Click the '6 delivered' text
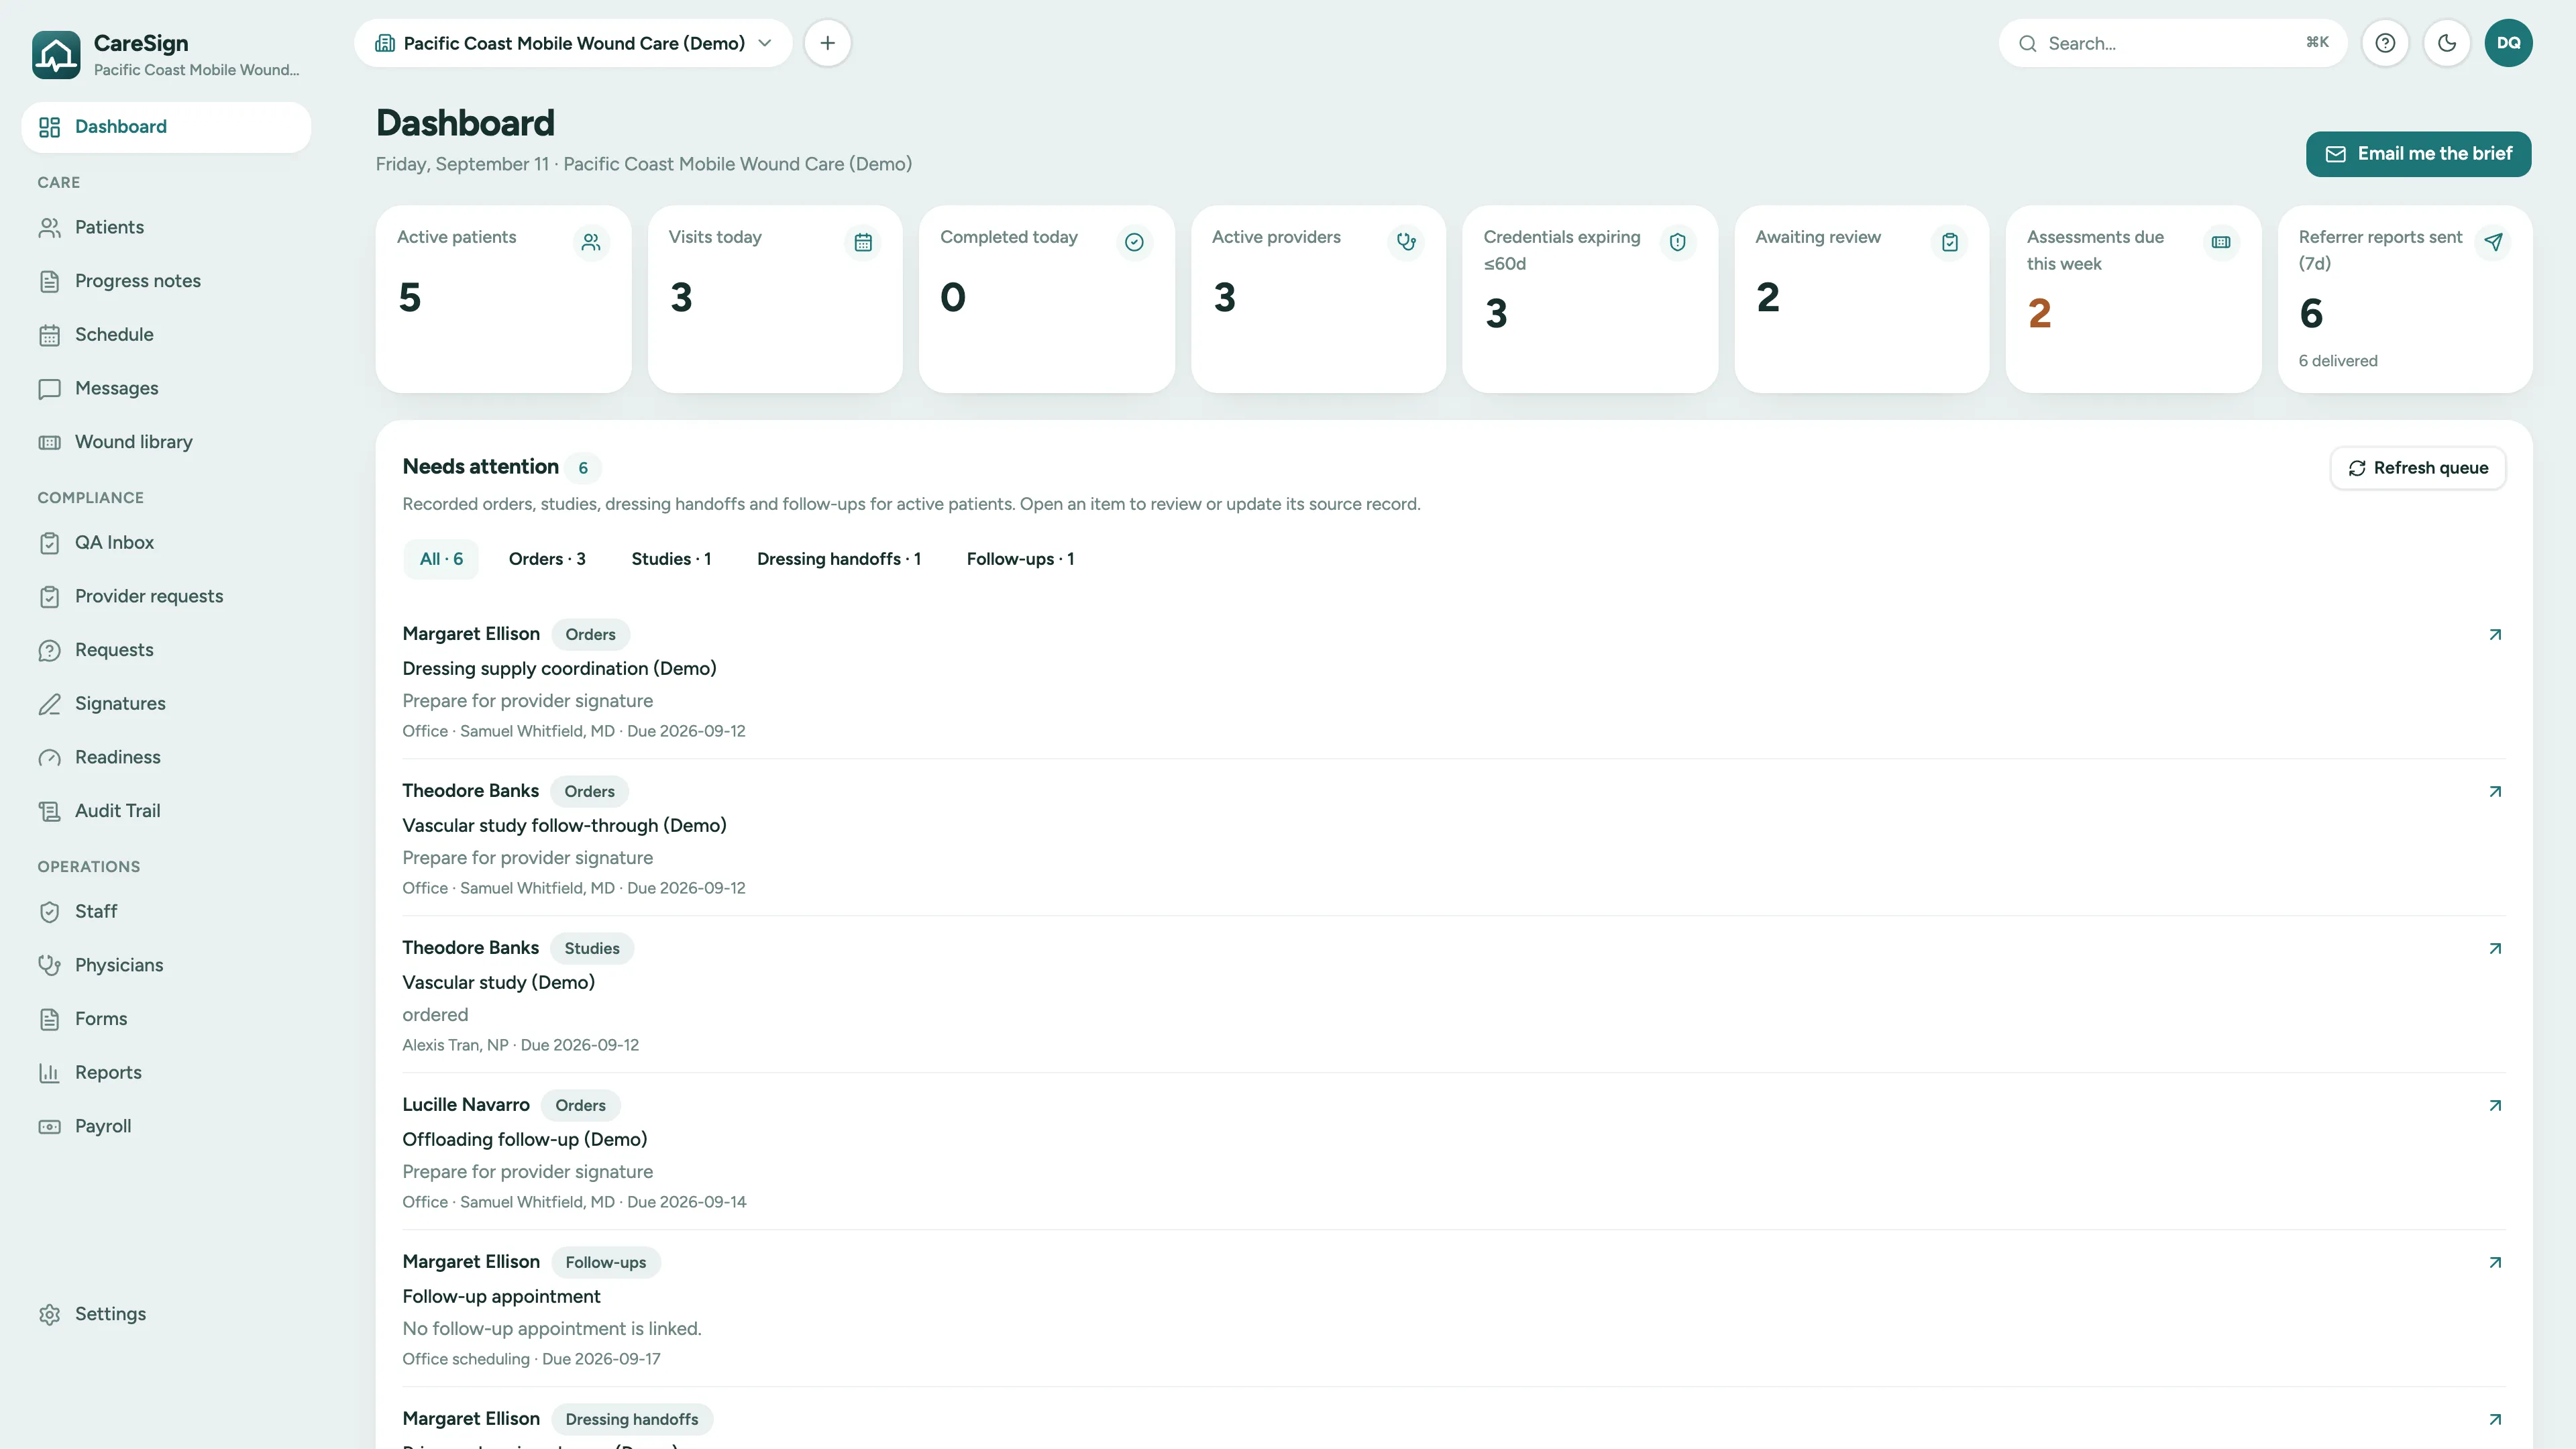Screen dimensions: 2576x1449 pyautogui.click(x=2338, y=361)
